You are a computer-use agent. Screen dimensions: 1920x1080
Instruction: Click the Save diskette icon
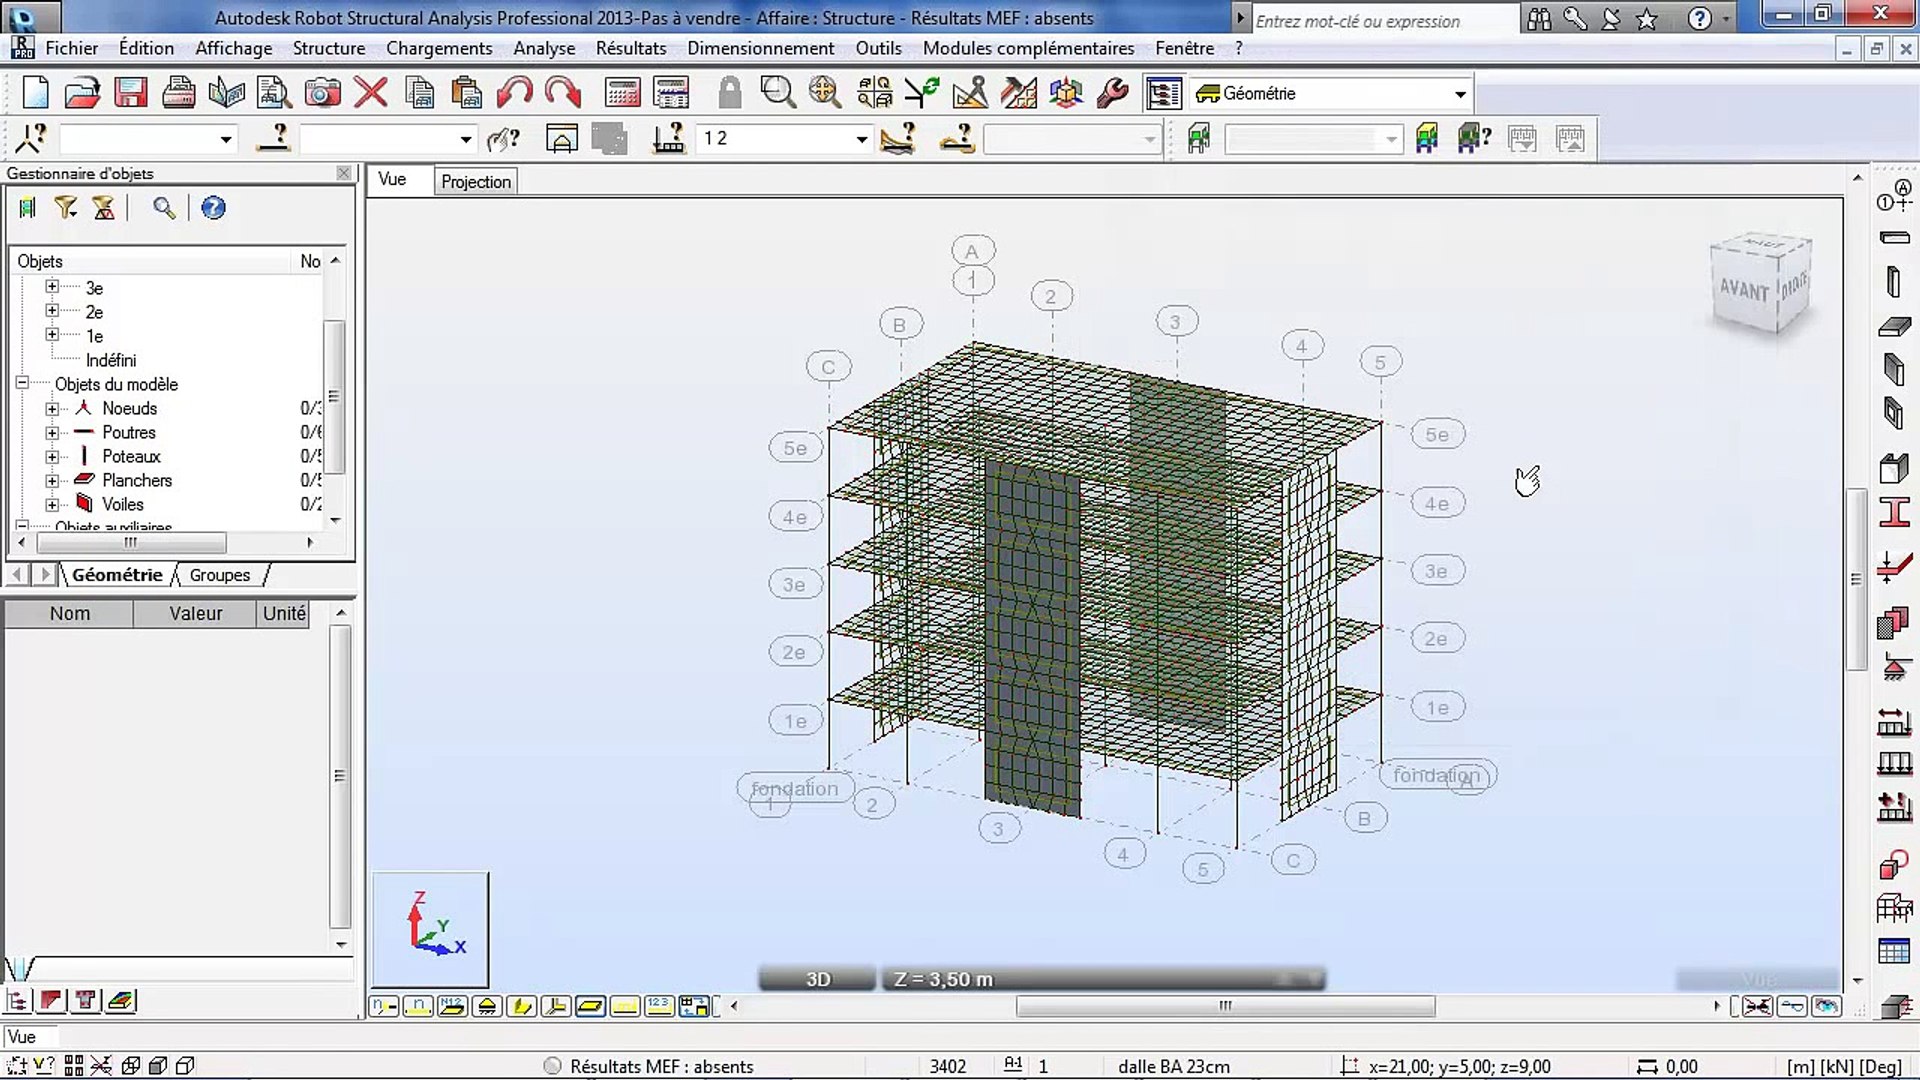[x=130, y=93]
